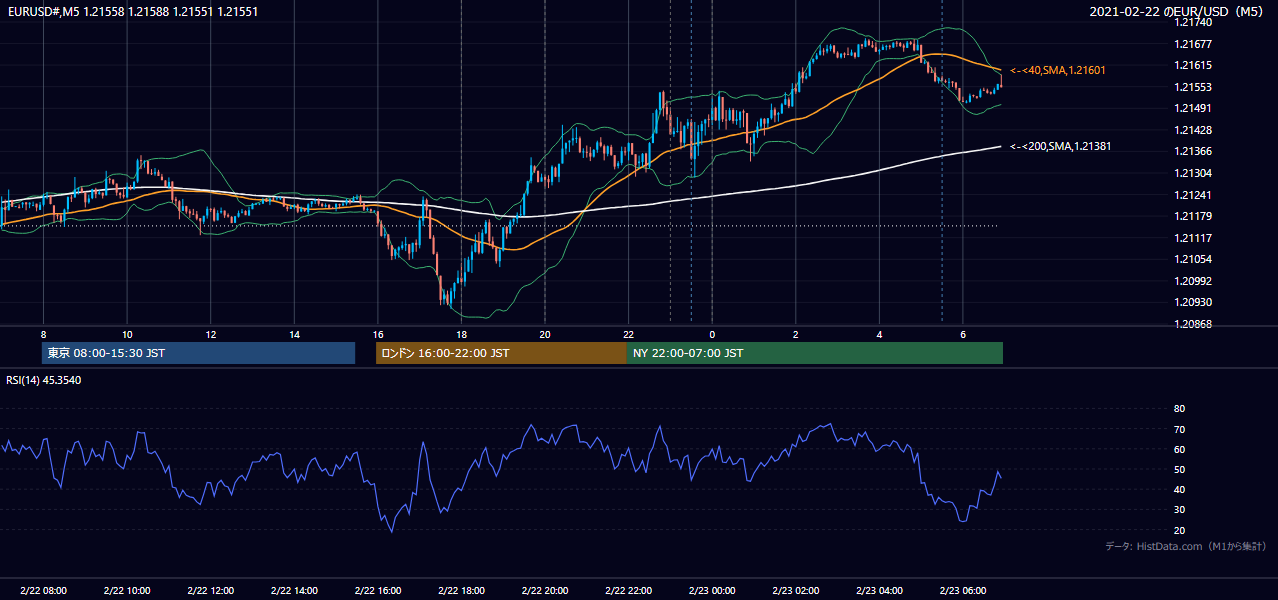Click hour label 18 under price chart
Viewport: 1278px width, 600px height.
461,334
